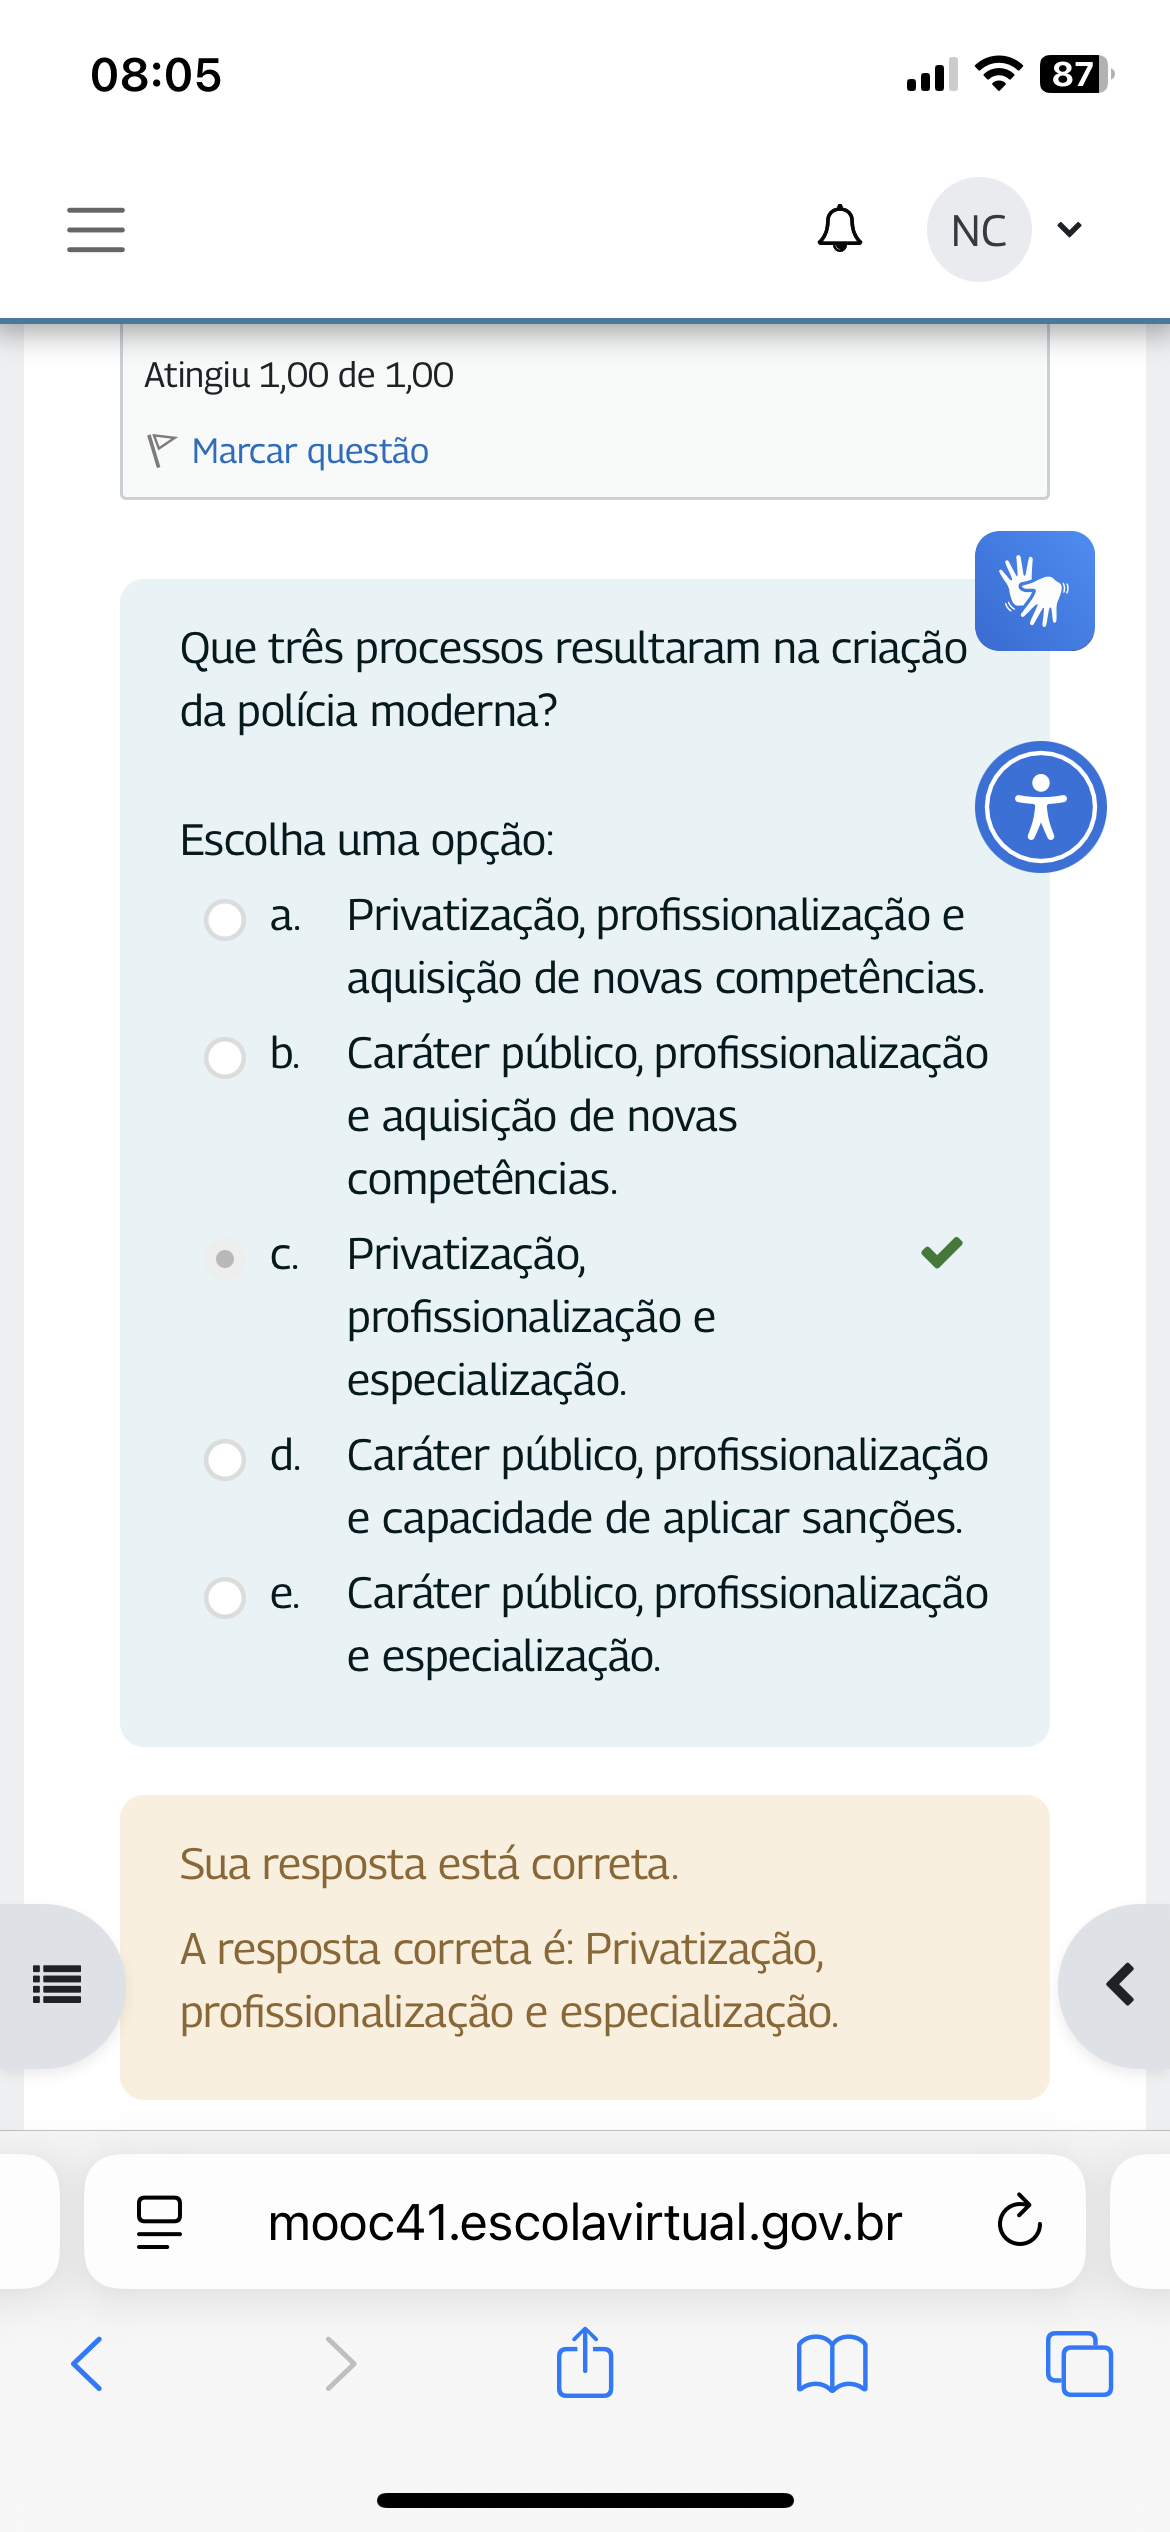Tap the mooc41.escolavirtual.gov.br address field
1170x2532 pixels.
tap(585, 2222)
